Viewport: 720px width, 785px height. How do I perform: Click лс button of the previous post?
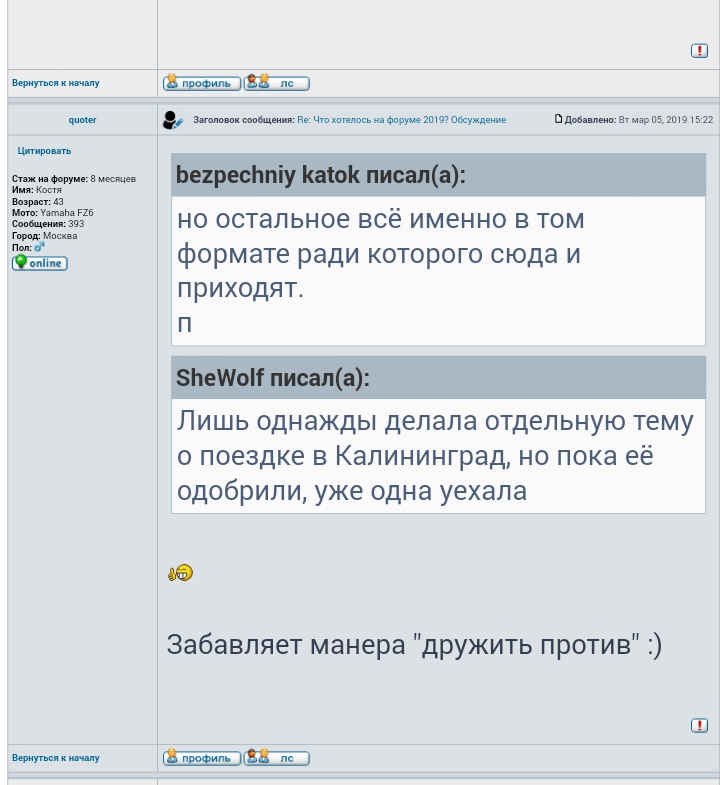point(276,83)
